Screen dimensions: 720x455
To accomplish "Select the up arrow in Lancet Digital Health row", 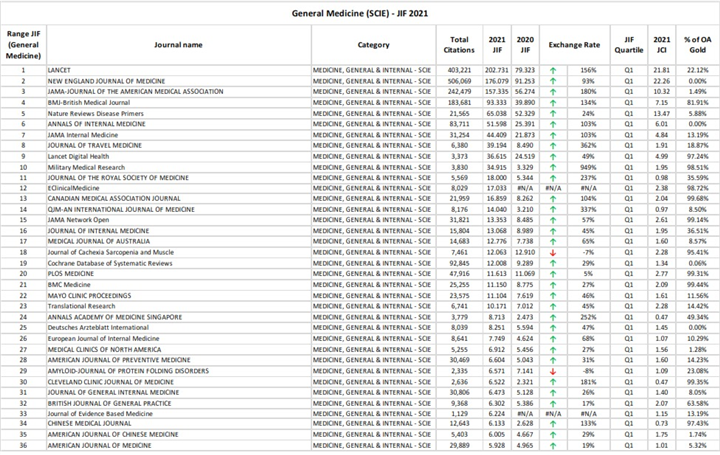I will tap(553, 157).
